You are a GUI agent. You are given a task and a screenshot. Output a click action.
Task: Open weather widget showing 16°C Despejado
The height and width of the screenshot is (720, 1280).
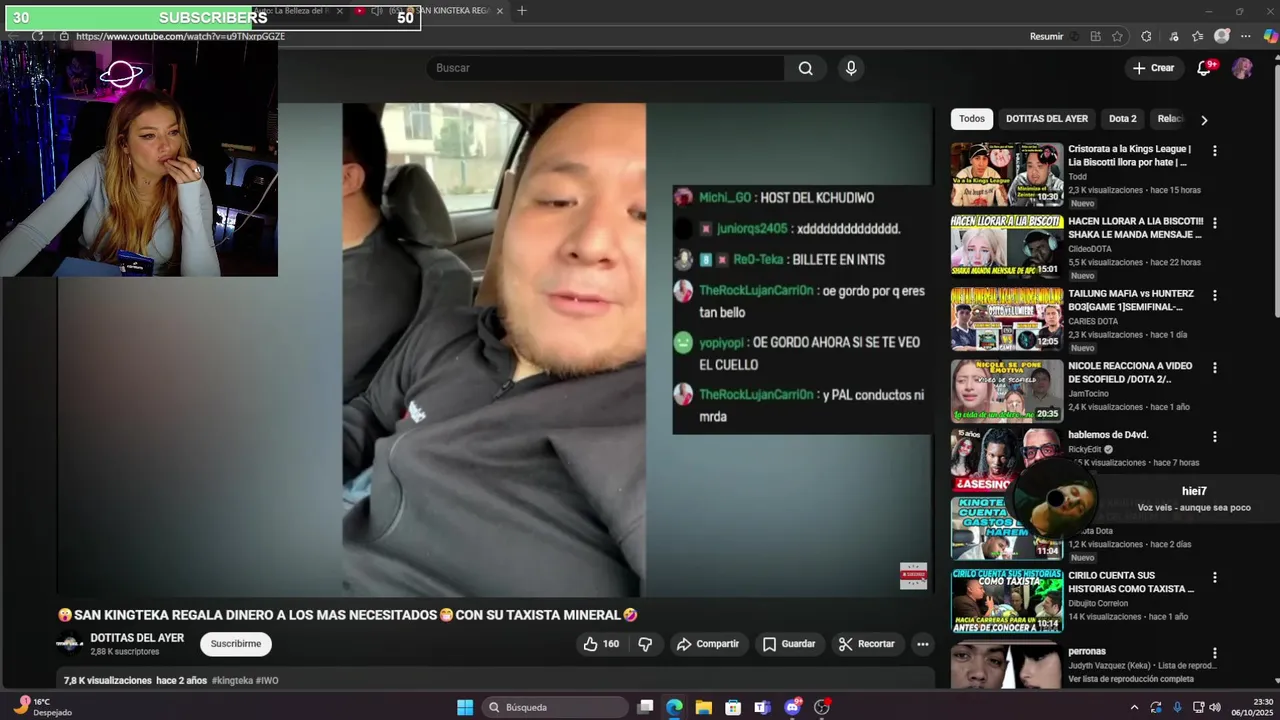pyautogui.click(x=45, y=707)
